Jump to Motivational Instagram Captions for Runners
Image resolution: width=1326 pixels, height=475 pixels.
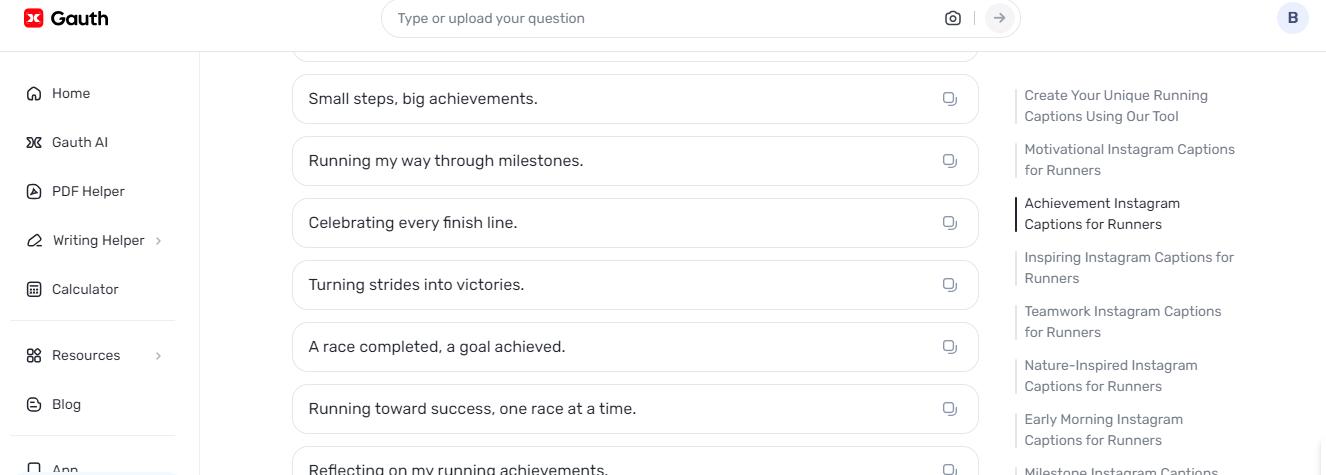1129,160
